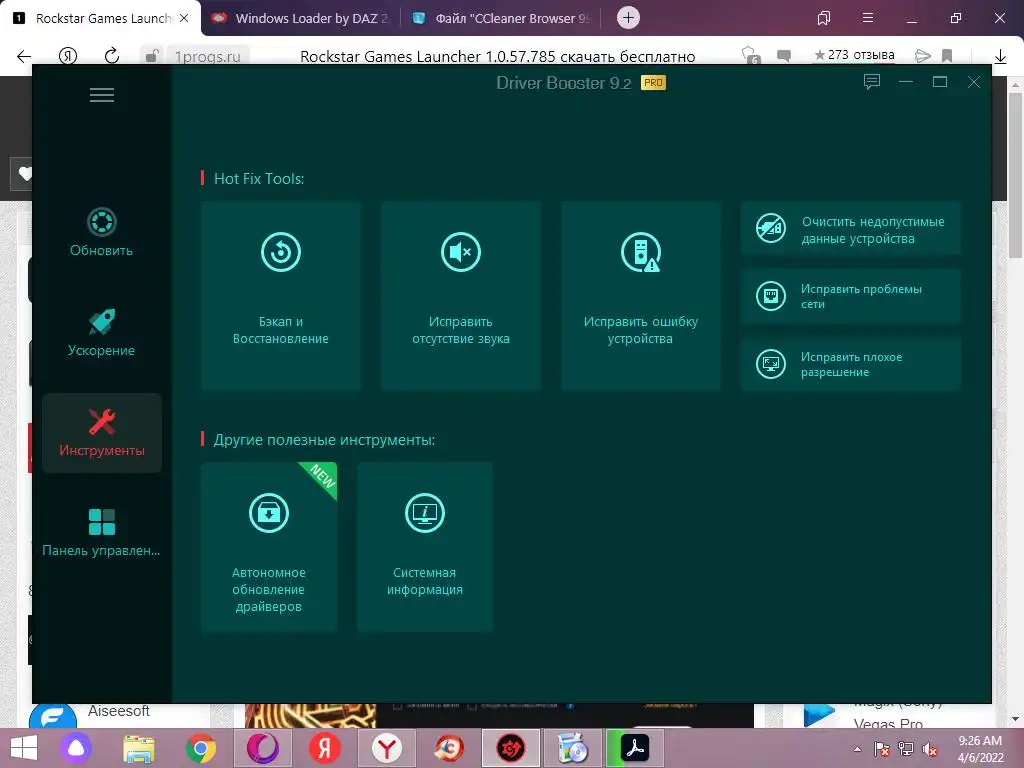Open Adobe Acrobat on taskbar

click(x=635, y=748)
